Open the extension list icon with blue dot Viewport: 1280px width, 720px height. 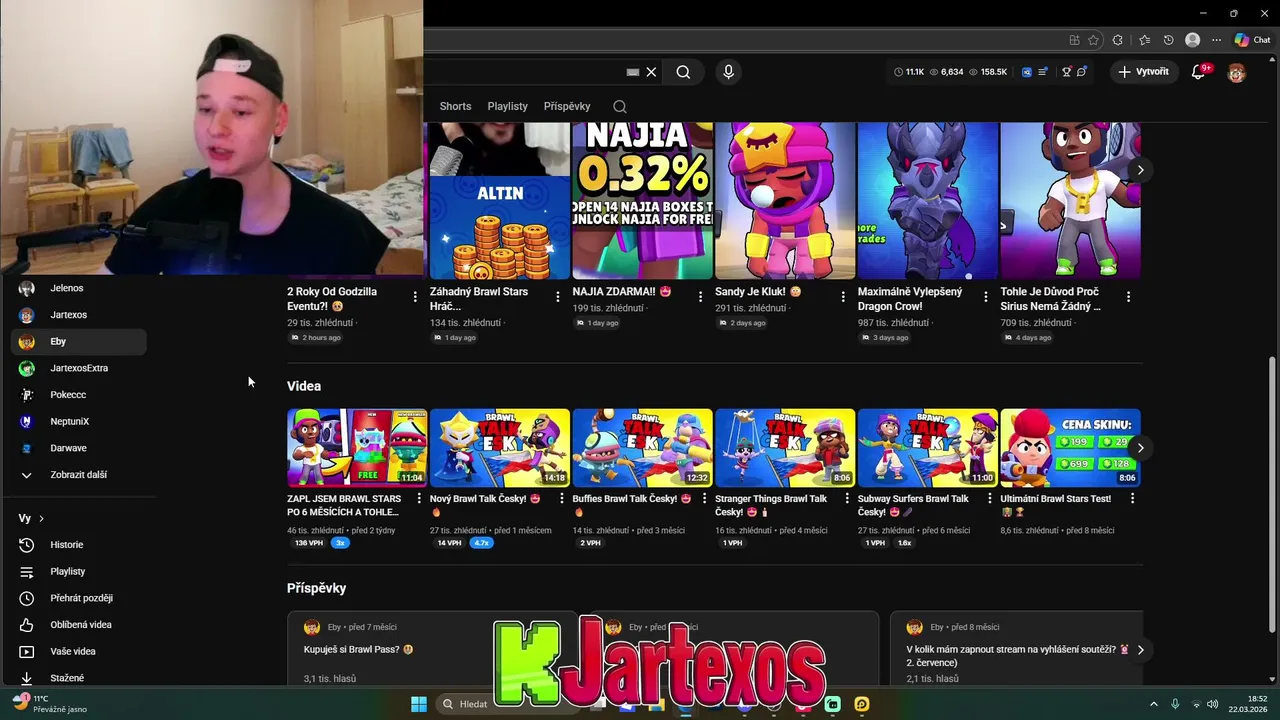tap(1043, 72)
